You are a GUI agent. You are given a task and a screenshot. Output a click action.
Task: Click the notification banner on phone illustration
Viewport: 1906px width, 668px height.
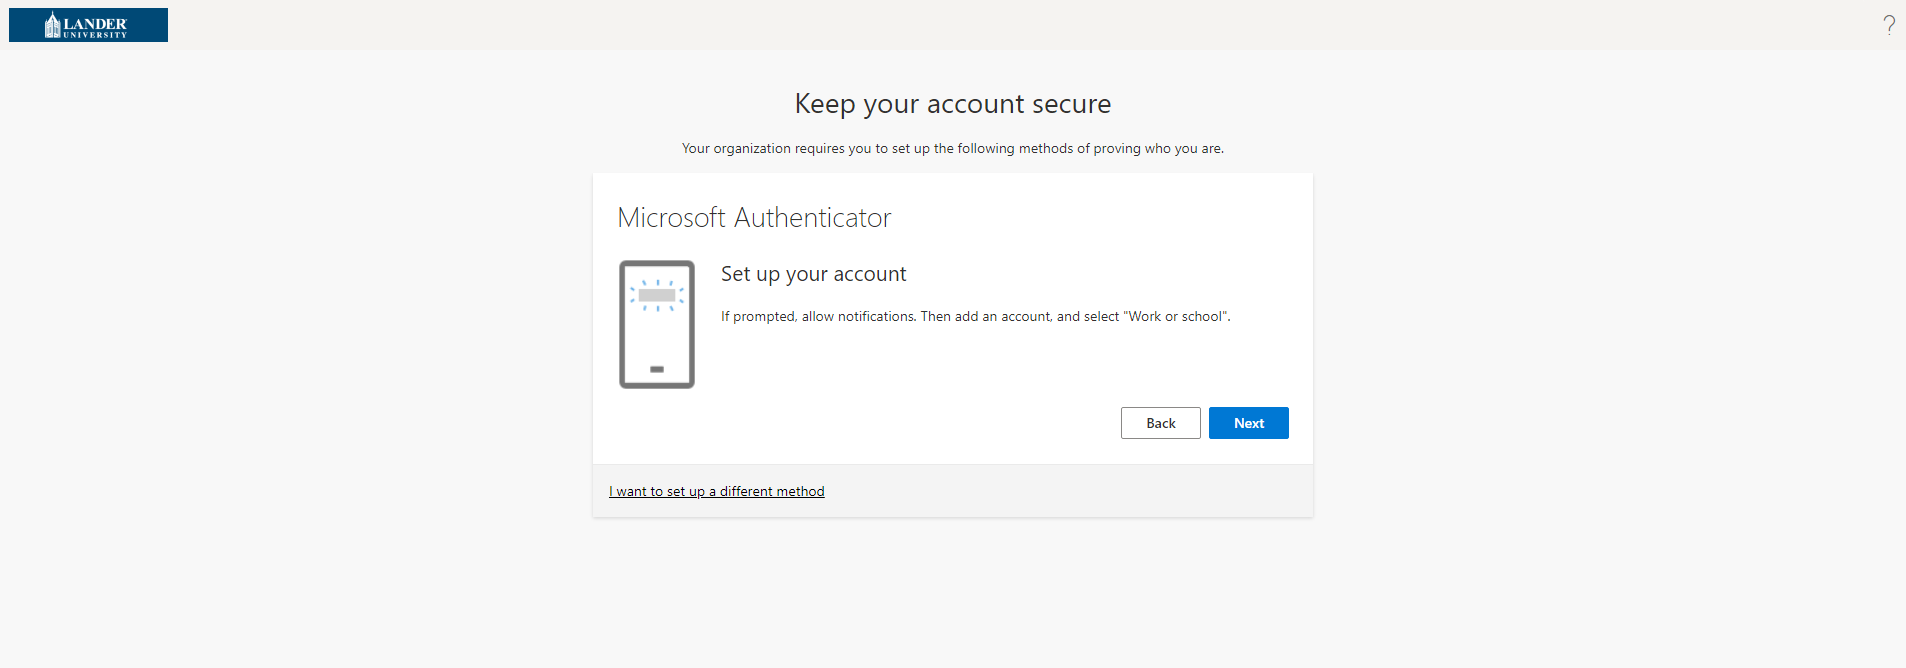tap(657, 295)
